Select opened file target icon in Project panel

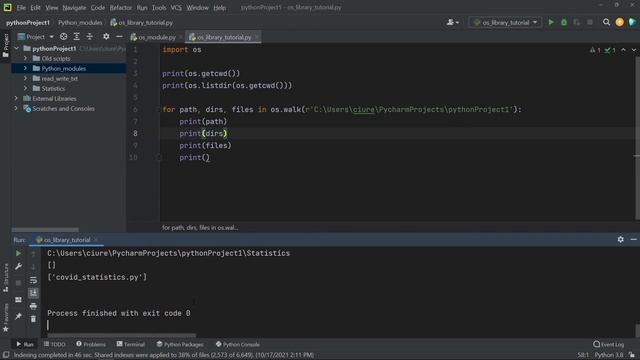[x=64, y=37]
